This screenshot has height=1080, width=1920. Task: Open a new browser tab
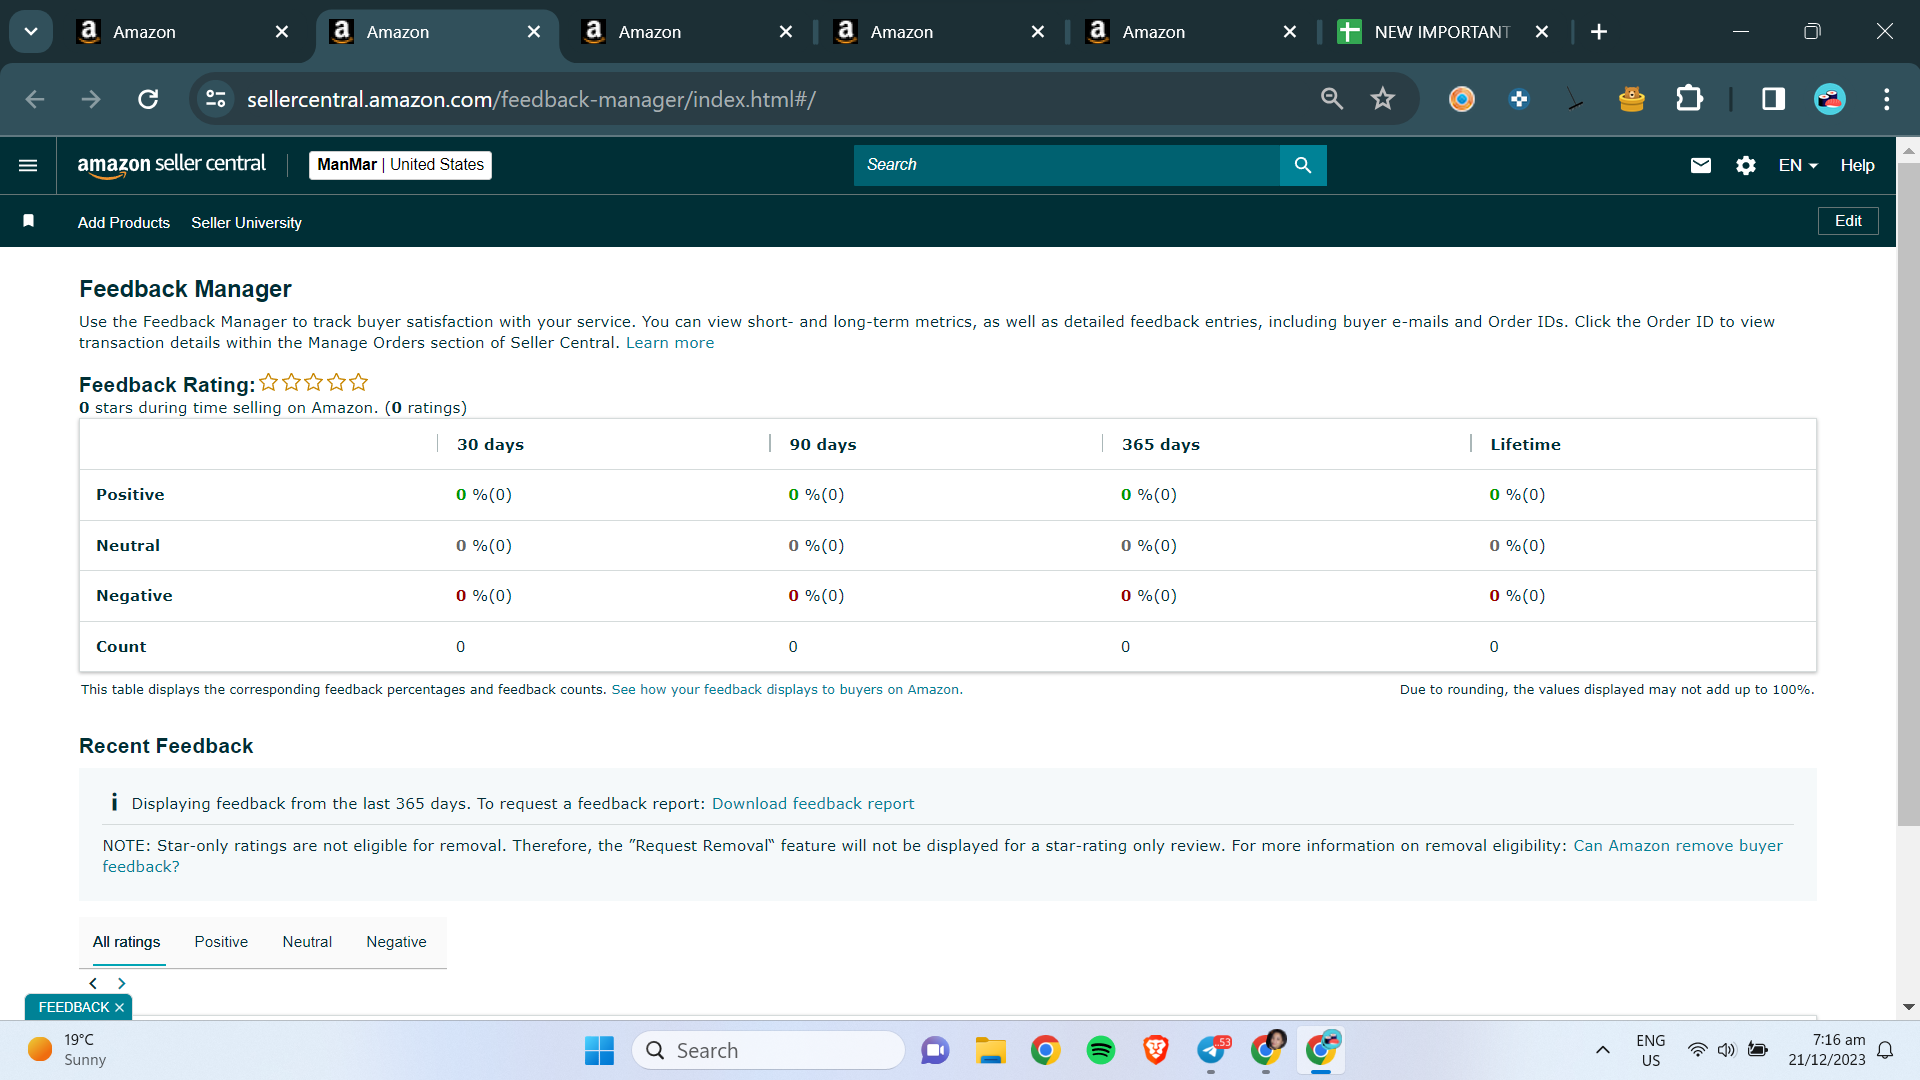(1599, 32)
